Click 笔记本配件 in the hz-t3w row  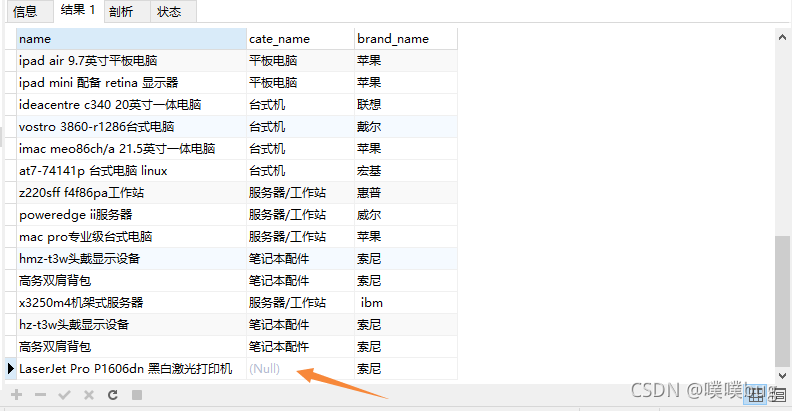(x=301, y=325)
